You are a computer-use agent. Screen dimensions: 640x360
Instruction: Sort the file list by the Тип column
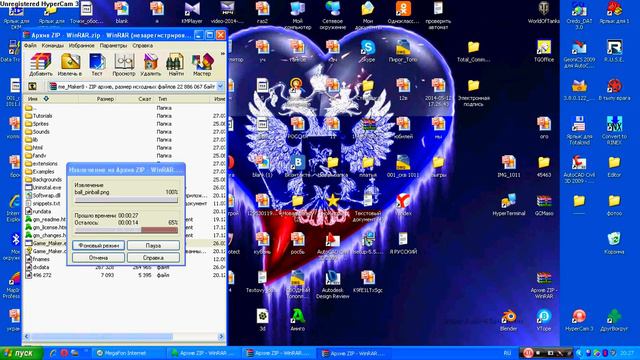(182, 99)
